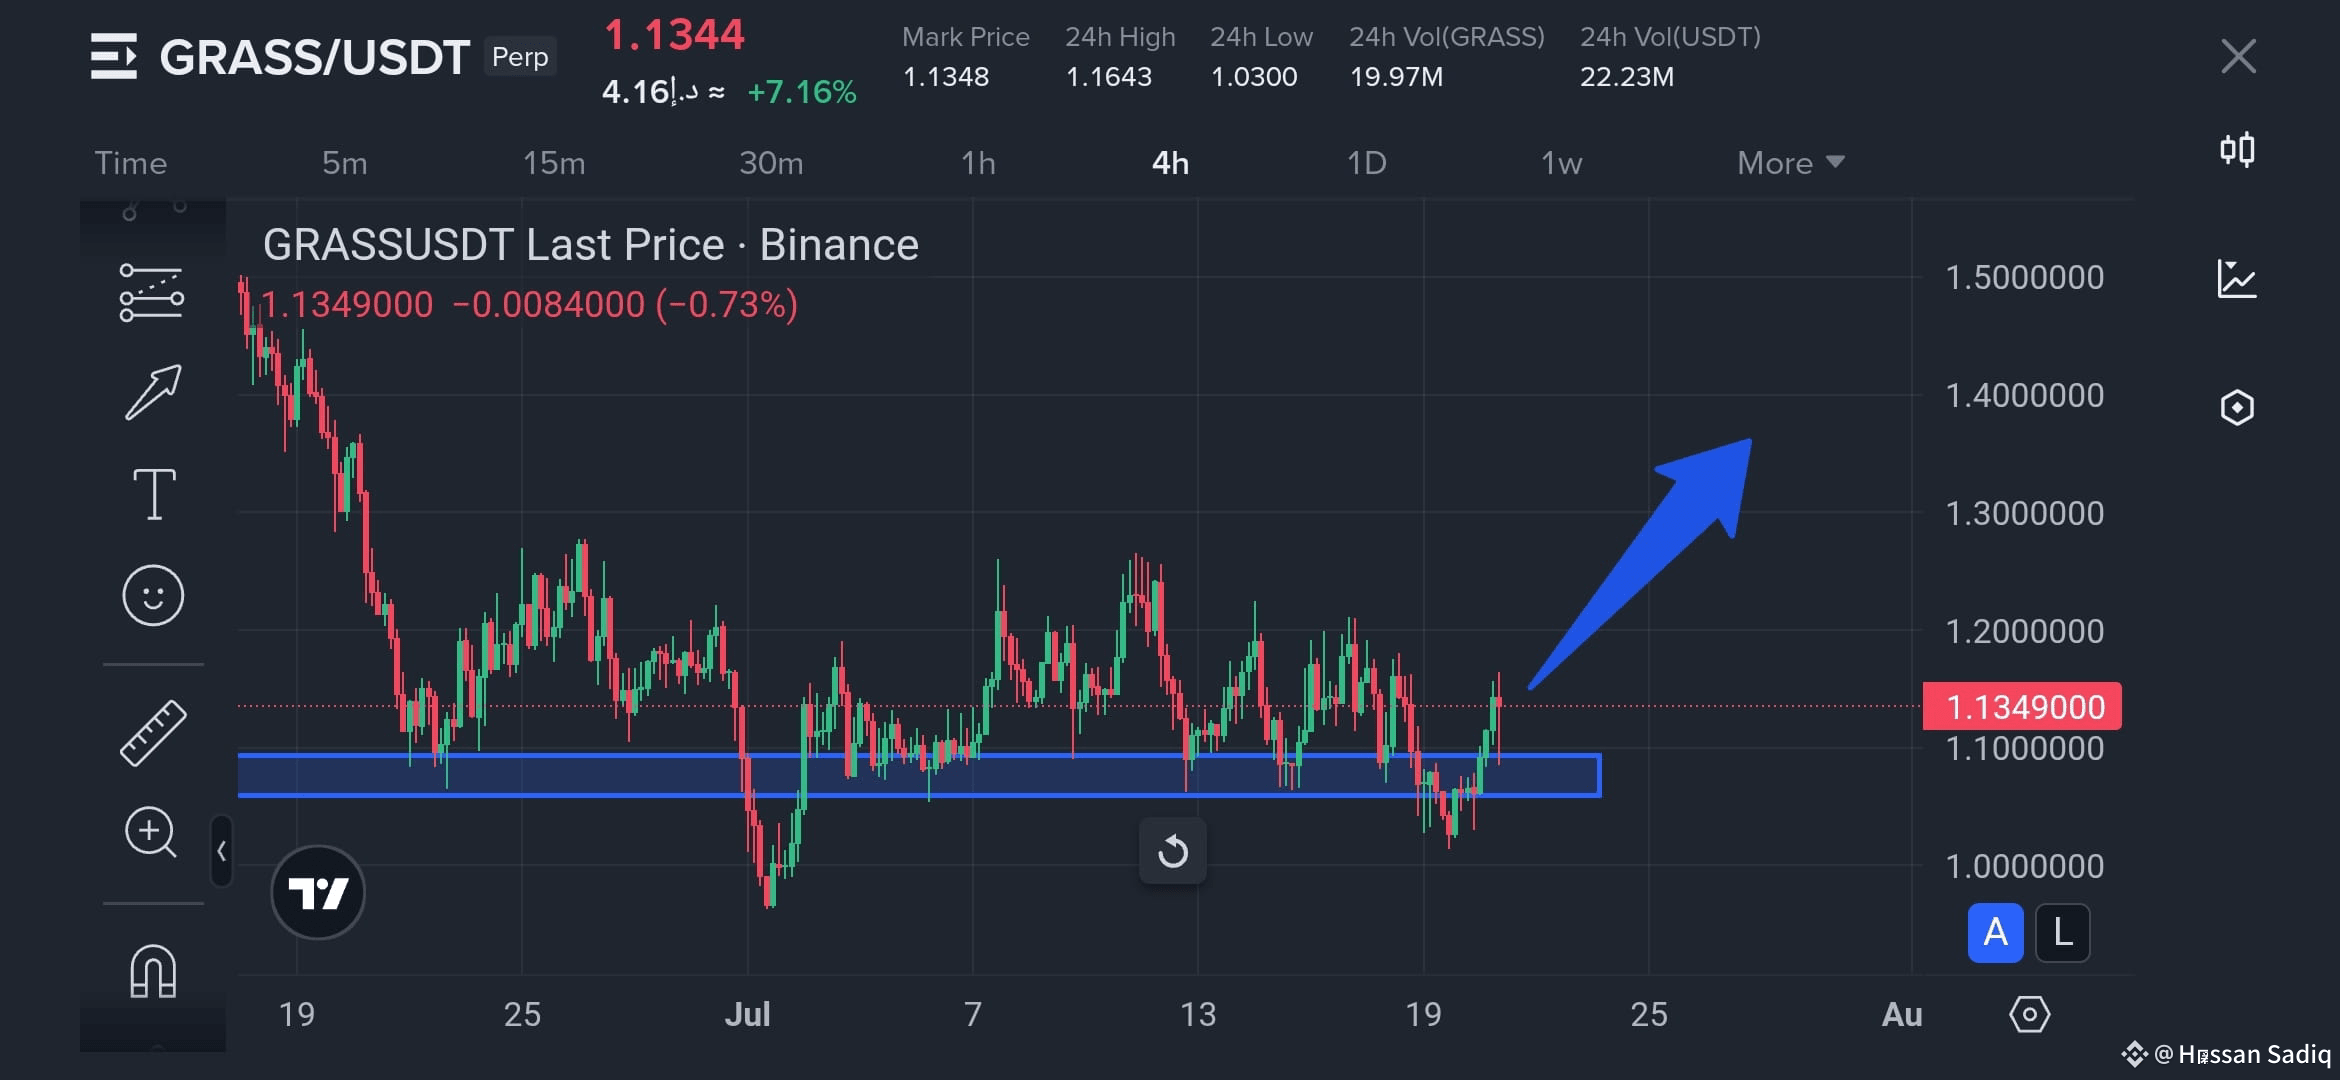2340x1080 pixels.
Task: Switch to the 1h timeframe
Action: (978, 163)
